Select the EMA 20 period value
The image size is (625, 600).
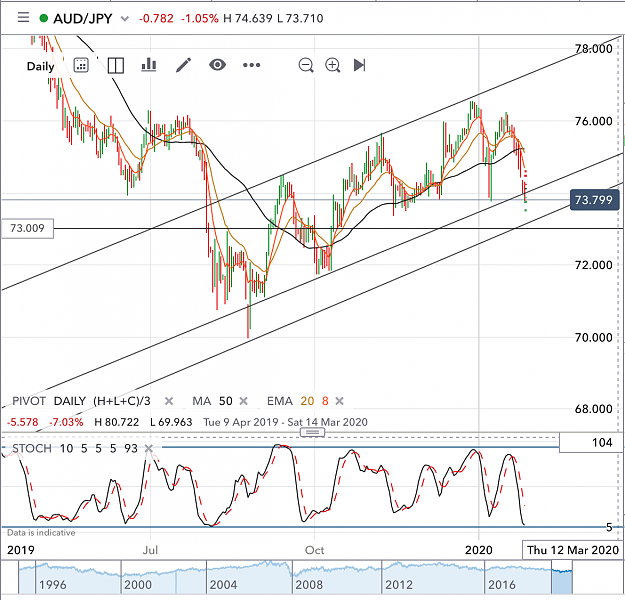[x=307, y=401]
